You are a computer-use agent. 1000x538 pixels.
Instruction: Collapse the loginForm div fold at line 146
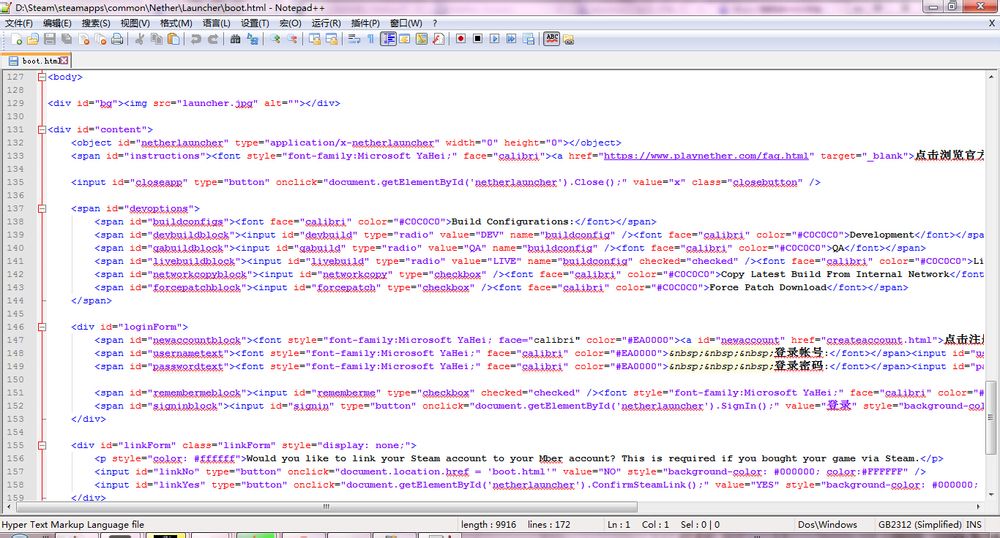[x=40, y=326]
